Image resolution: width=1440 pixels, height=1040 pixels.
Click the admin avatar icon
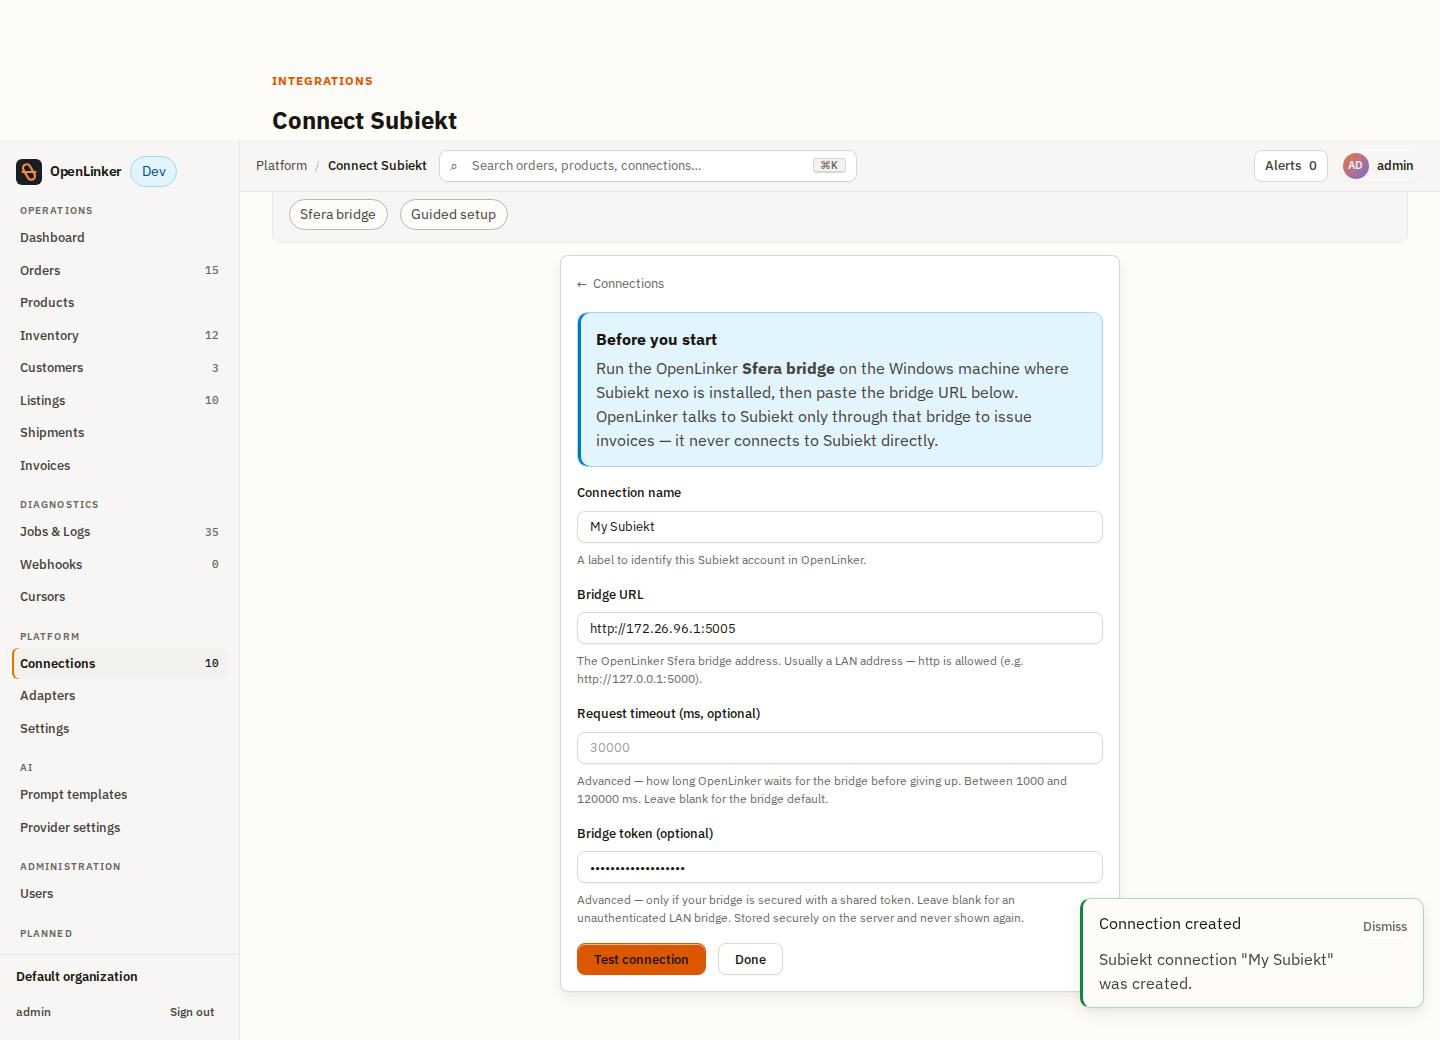[x=1355, y=166]
